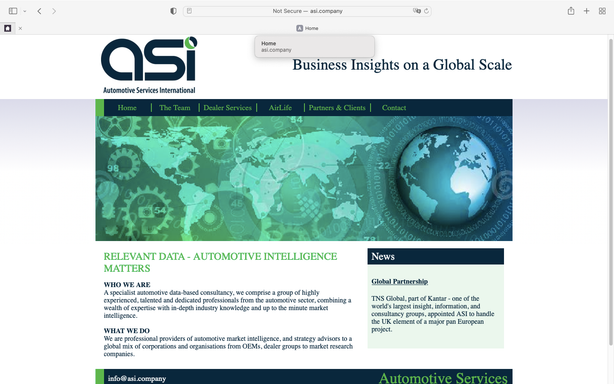Click the page's vertical scrollbar
The image size is (614, 384).
tap(610, 192)
